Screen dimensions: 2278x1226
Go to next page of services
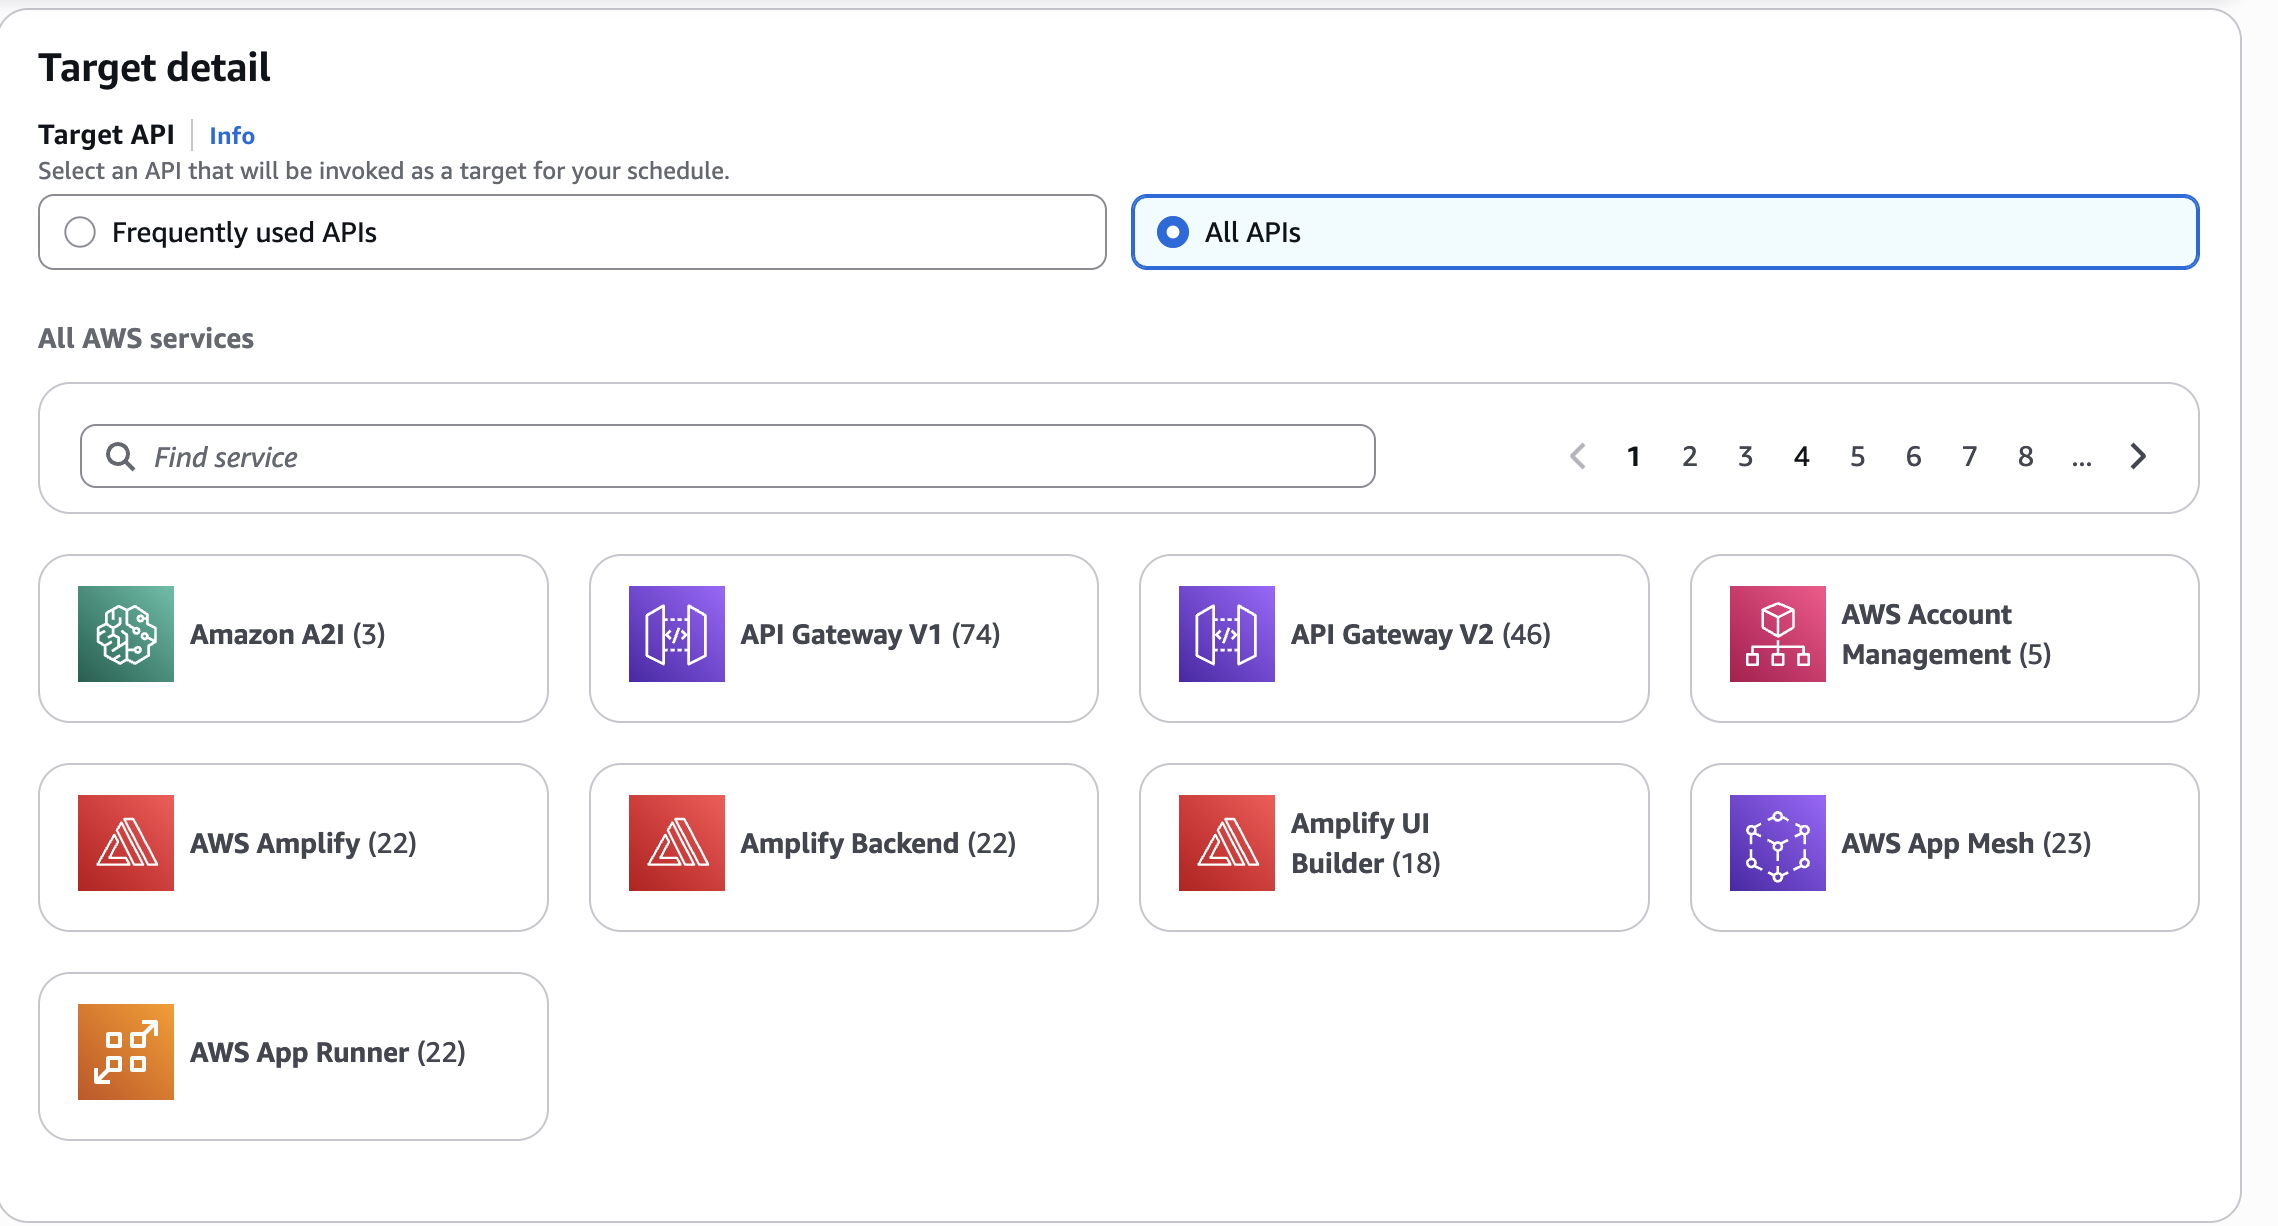(2138, 456)
